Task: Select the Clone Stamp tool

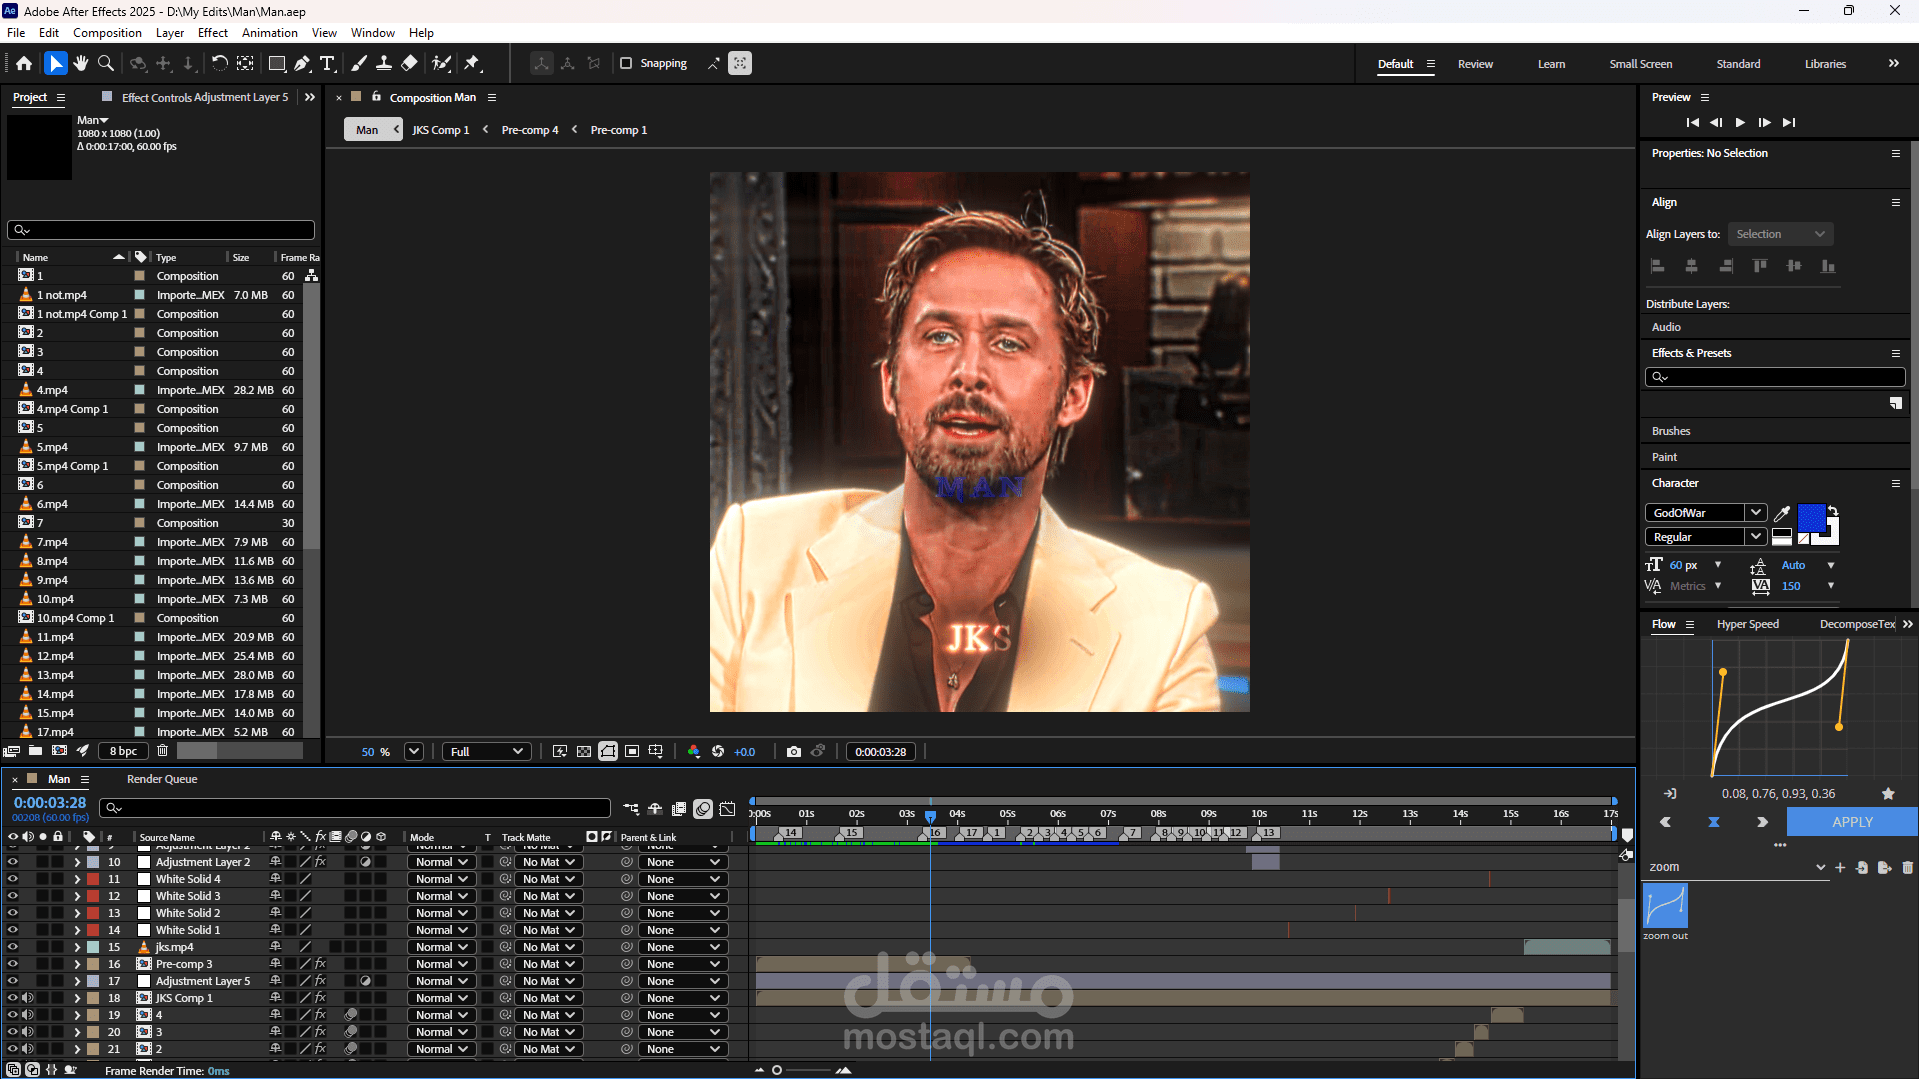Action: 384,63
